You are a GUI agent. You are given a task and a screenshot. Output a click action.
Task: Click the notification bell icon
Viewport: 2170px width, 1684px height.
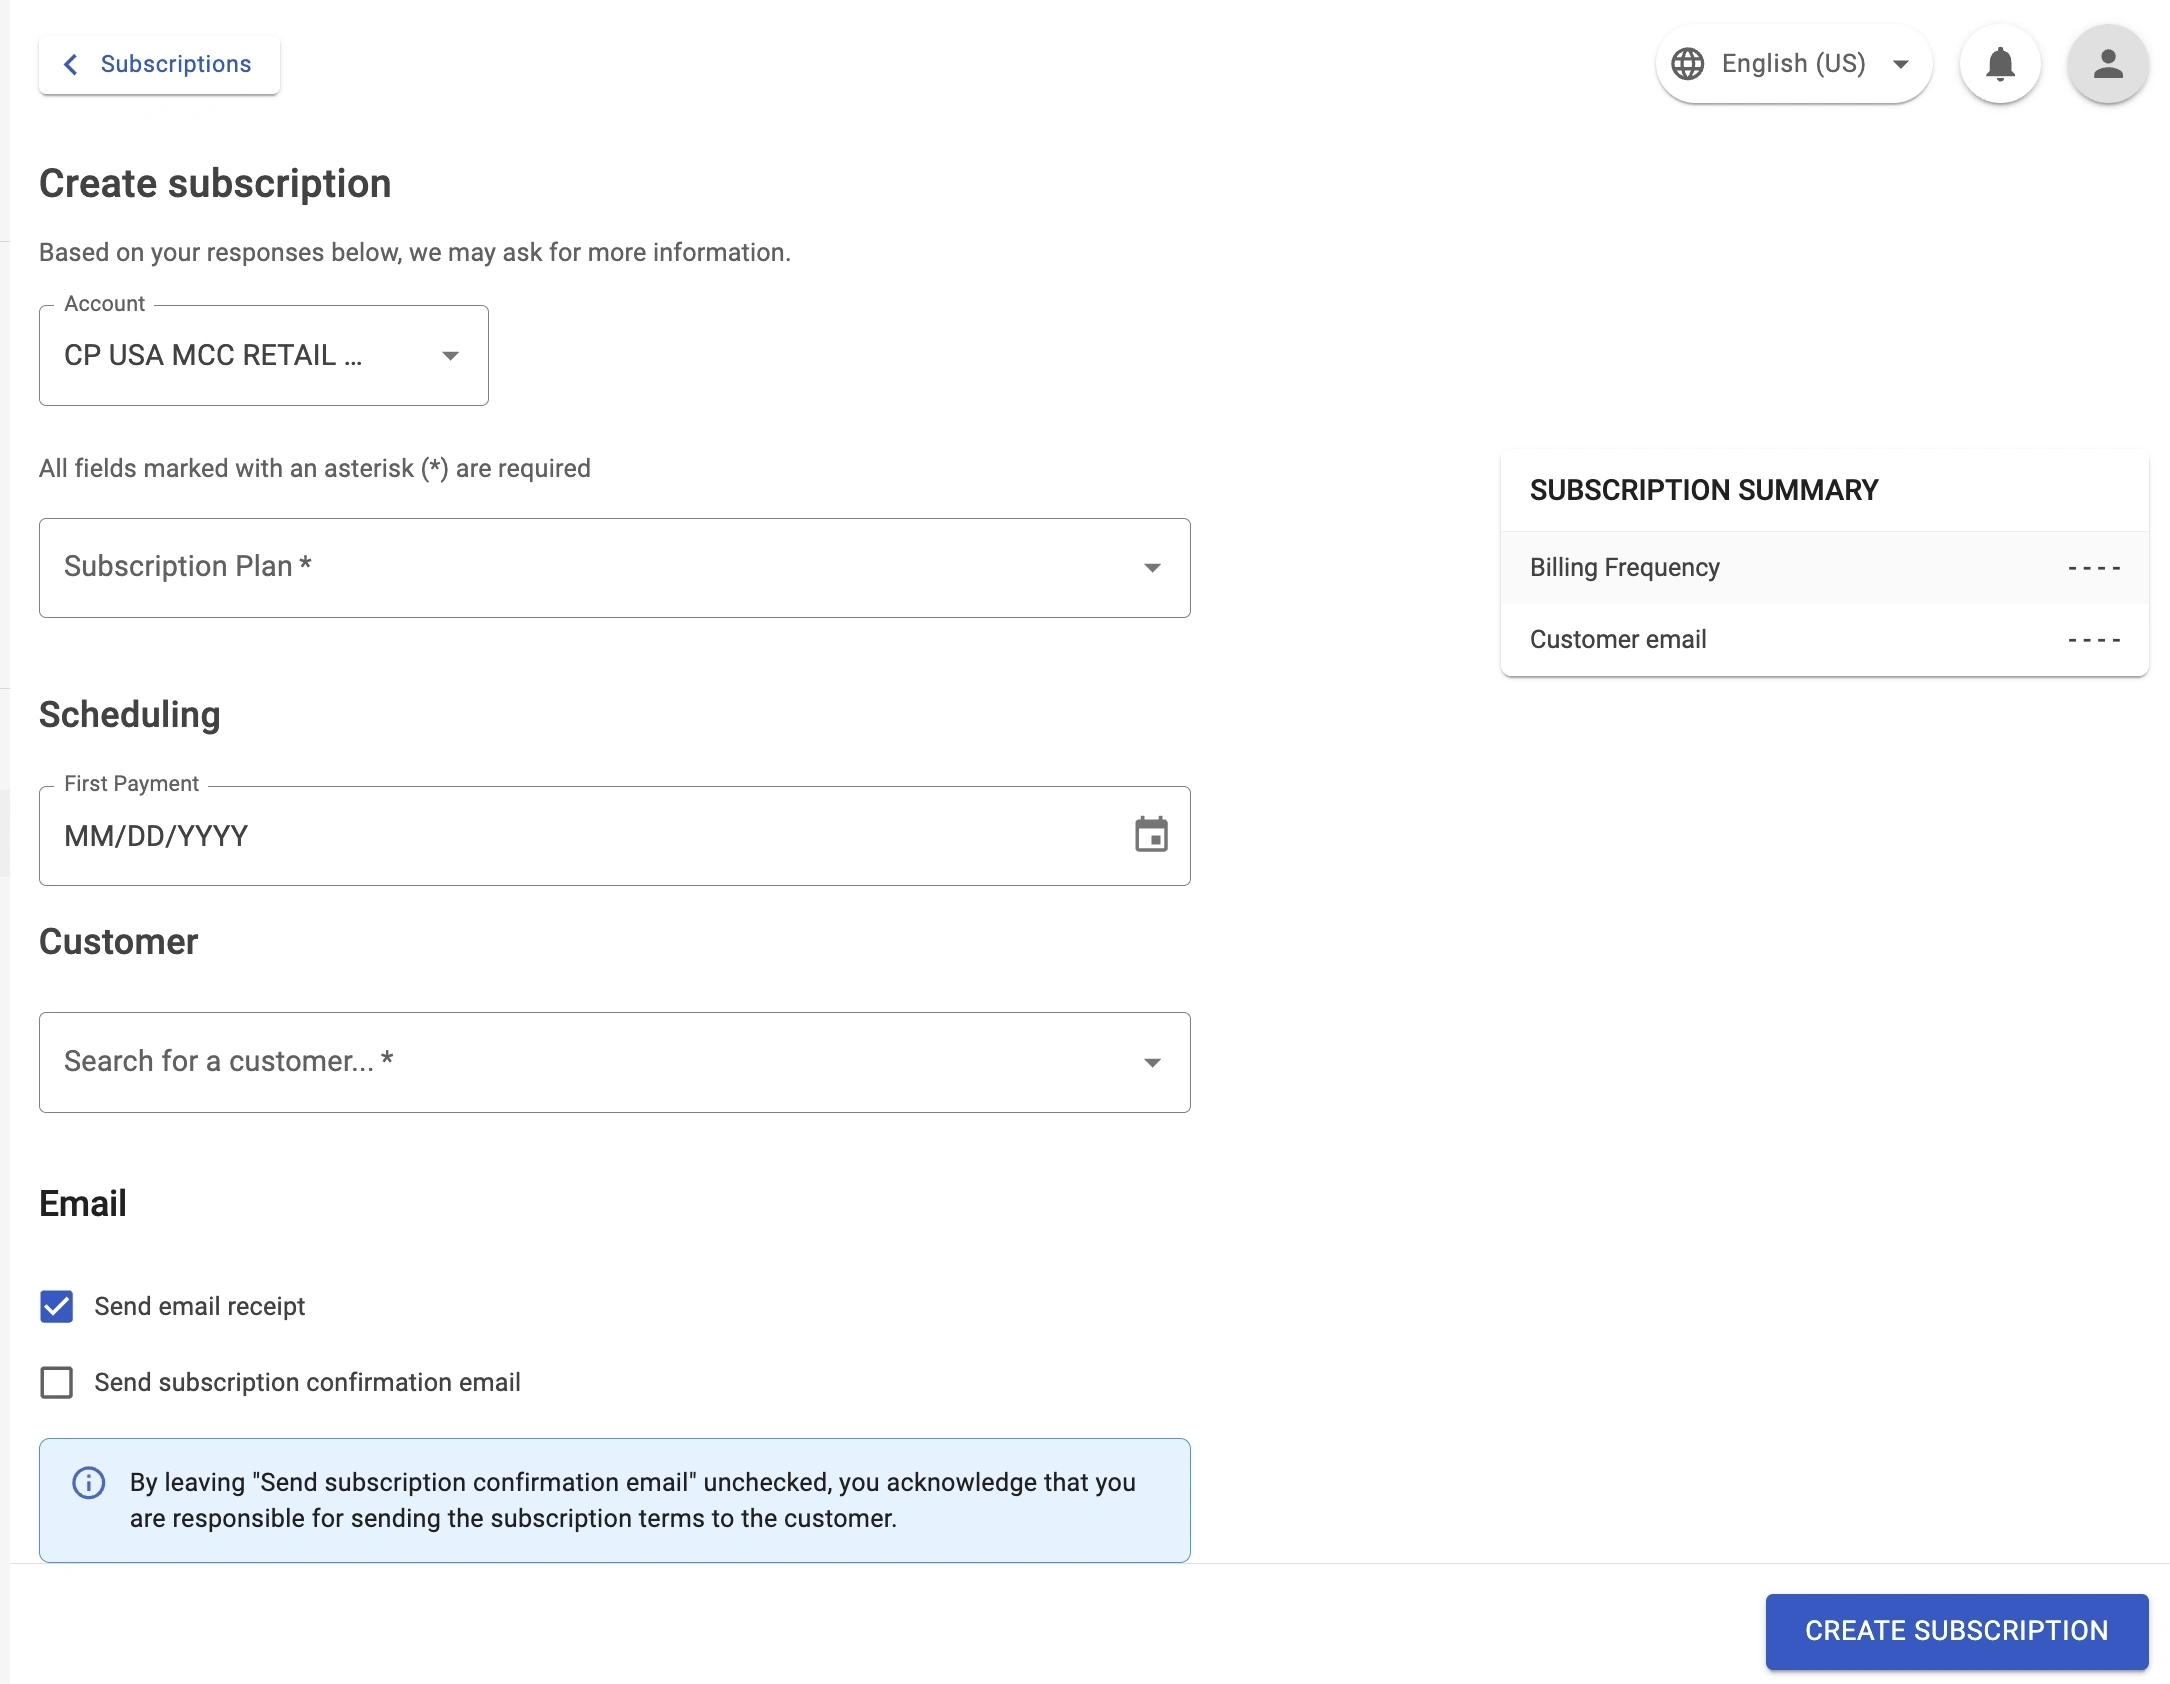[2000, 64]
